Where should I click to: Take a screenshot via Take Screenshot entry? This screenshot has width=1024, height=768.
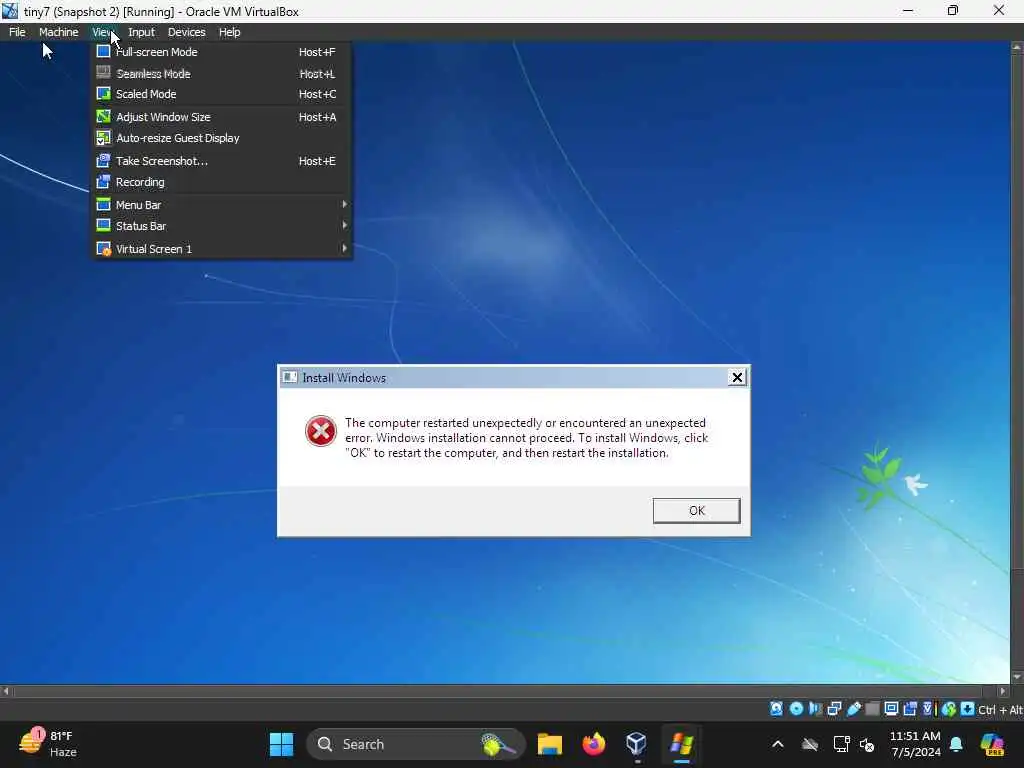pyautogui.click(x=221, y=161)
